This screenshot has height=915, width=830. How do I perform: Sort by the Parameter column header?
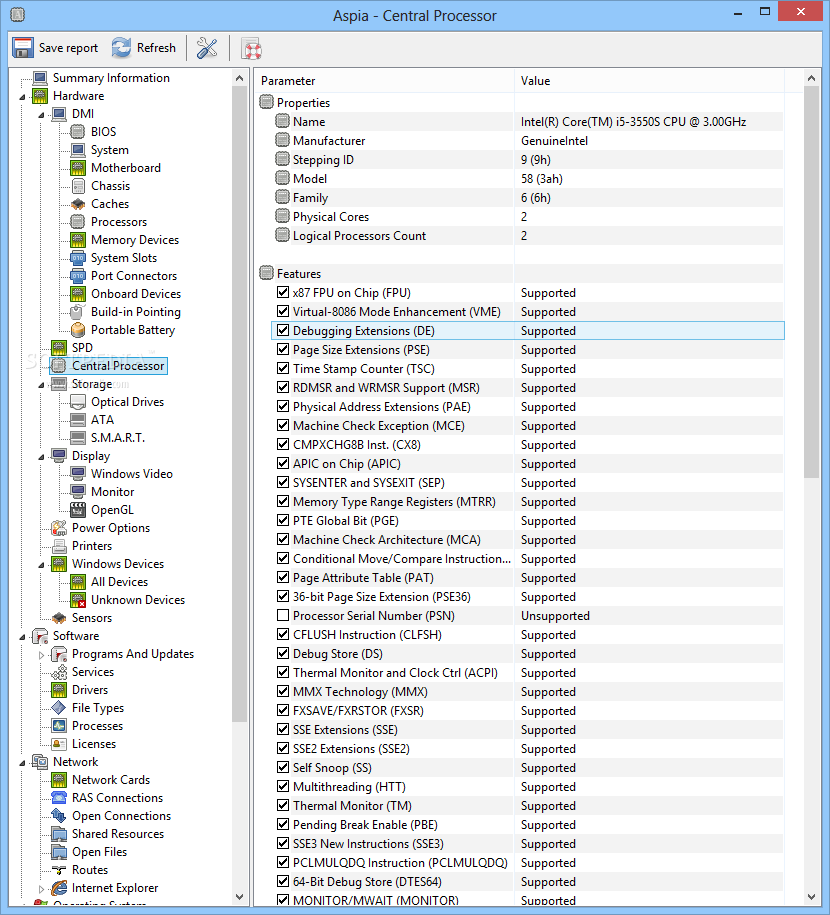tap(385, 81)
